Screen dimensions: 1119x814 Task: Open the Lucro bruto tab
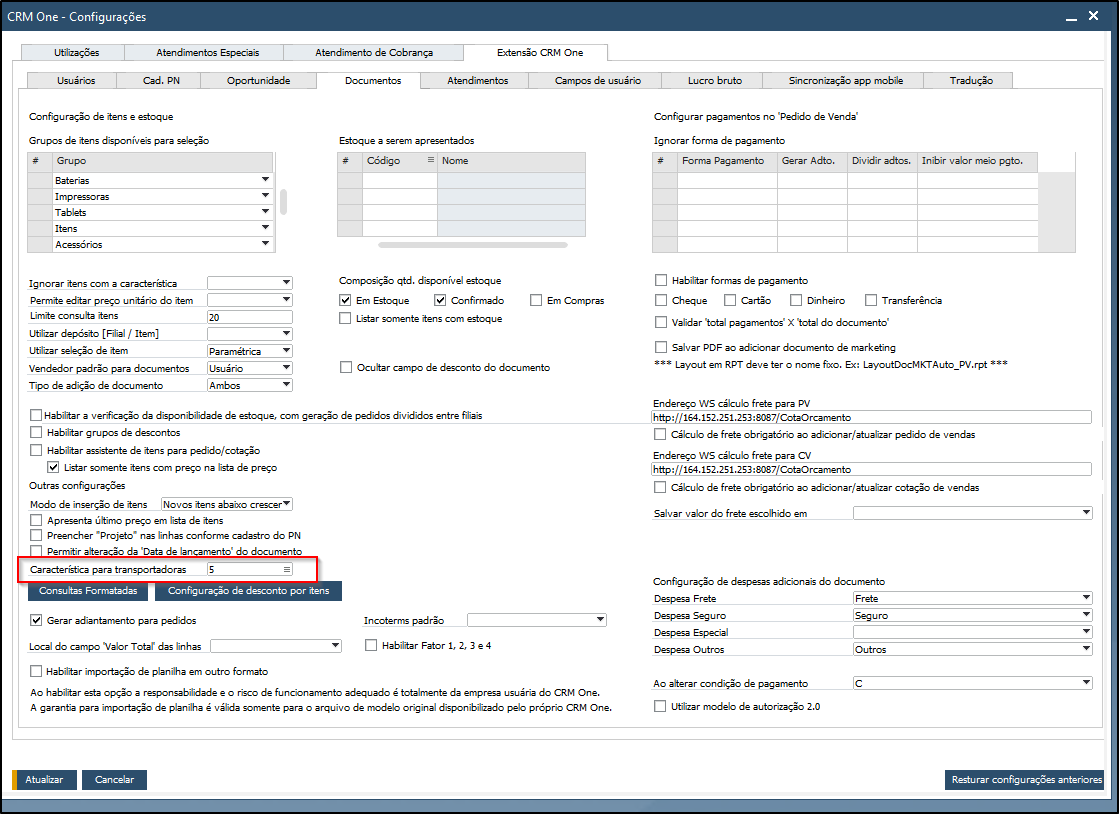[x=714, y=81]
